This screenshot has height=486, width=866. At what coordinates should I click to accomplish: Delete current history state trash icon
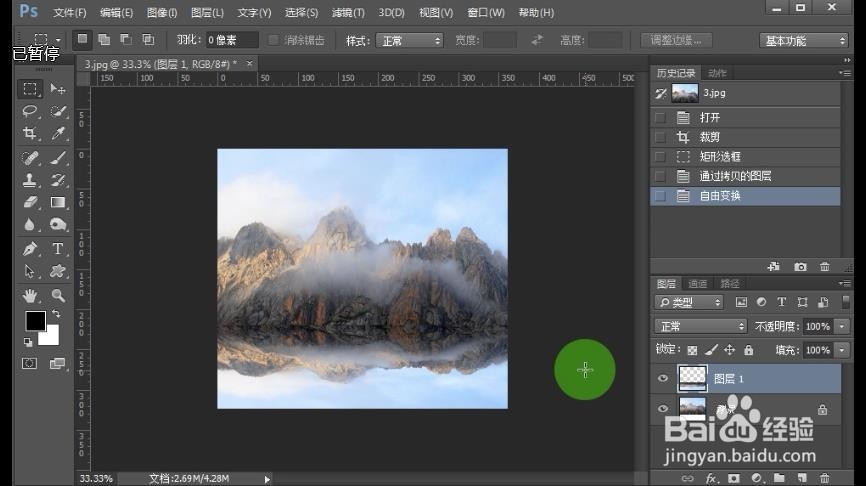825,267
